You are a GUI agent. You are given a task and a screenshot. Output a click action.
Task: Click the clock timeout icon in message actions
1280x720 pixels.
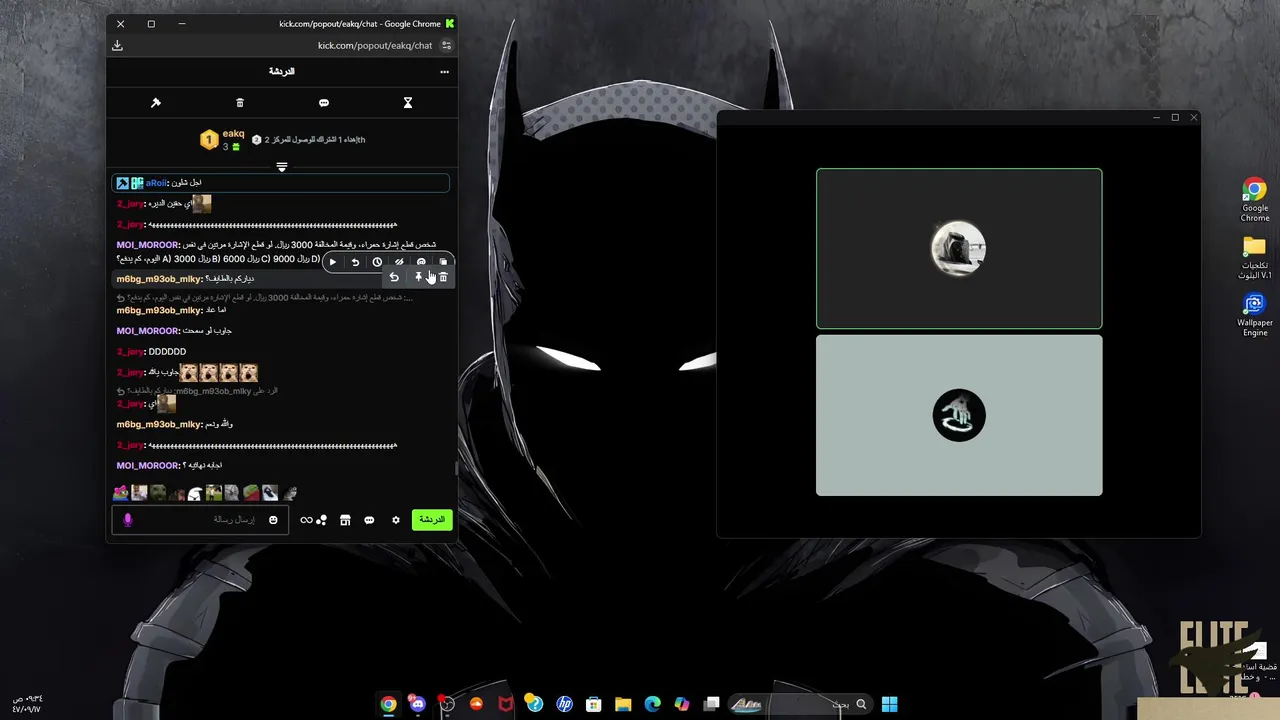click(x=377, y=262)
